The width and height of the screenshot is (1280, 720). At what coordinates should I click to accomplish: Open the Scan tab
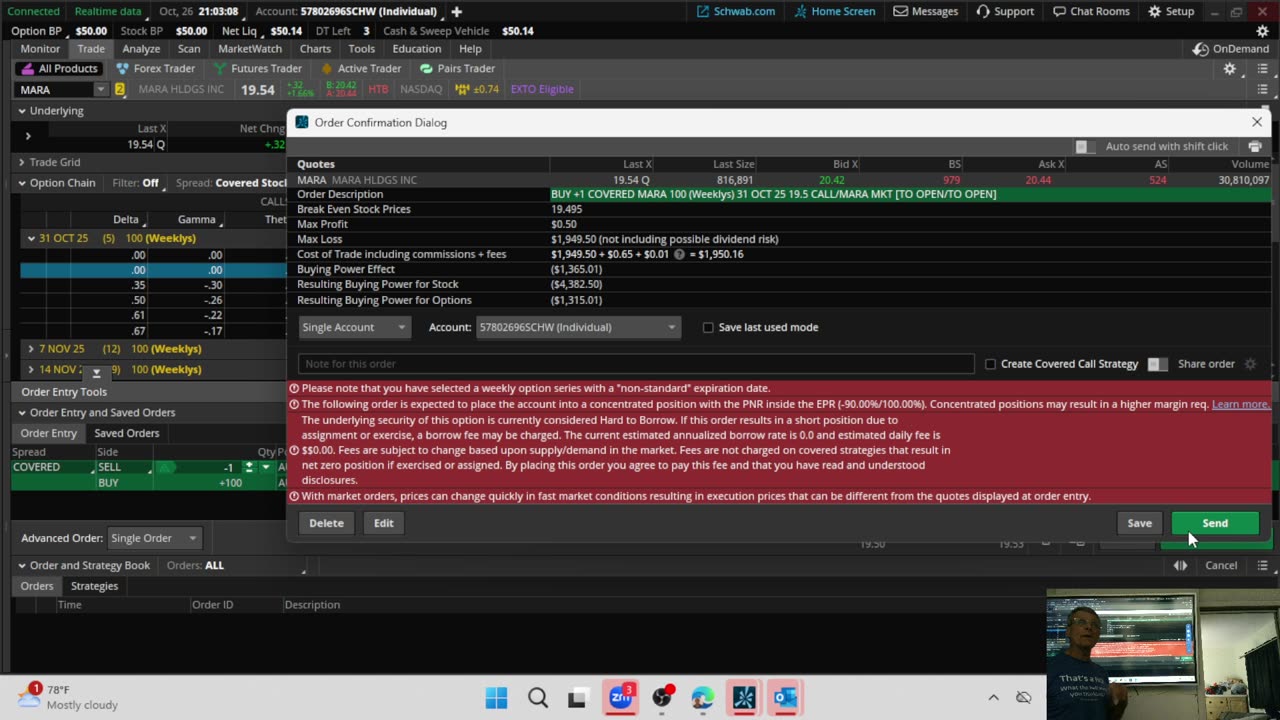pos(189,49)
